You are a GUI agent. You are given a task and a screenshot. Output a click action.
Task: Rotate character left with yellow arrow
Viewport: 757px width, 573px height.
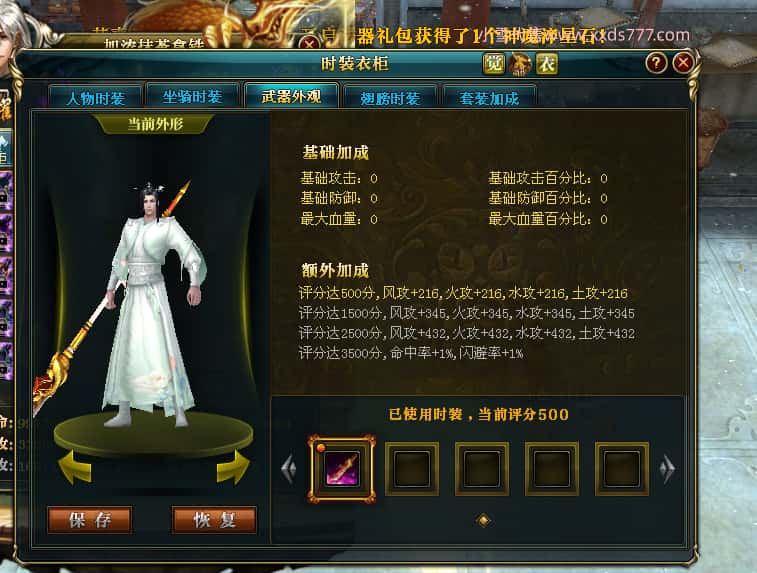point(74,467)
